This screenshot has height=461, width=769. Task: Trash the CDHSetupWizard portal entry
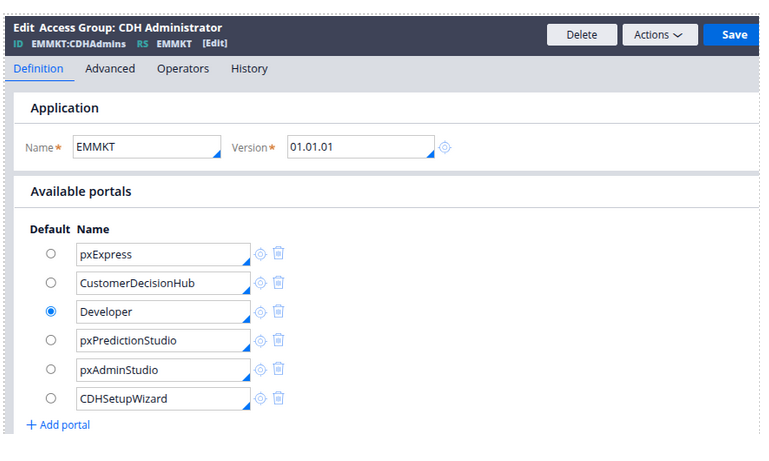(279, 398)
